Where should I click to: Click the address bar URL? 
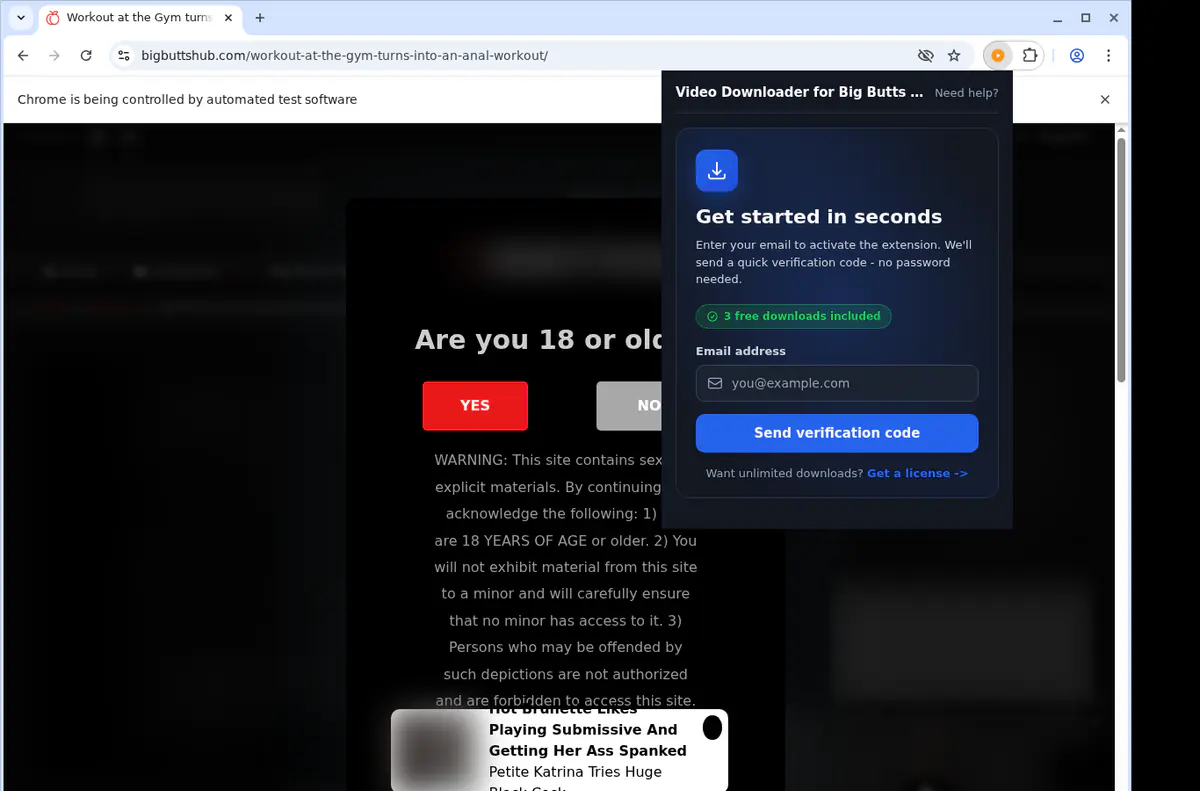[345, 56]
